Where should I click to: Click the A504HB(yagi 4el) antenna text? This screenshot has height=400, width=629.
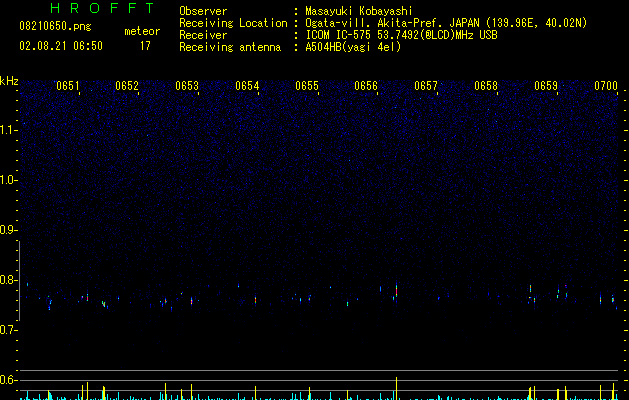click(353, 47)
